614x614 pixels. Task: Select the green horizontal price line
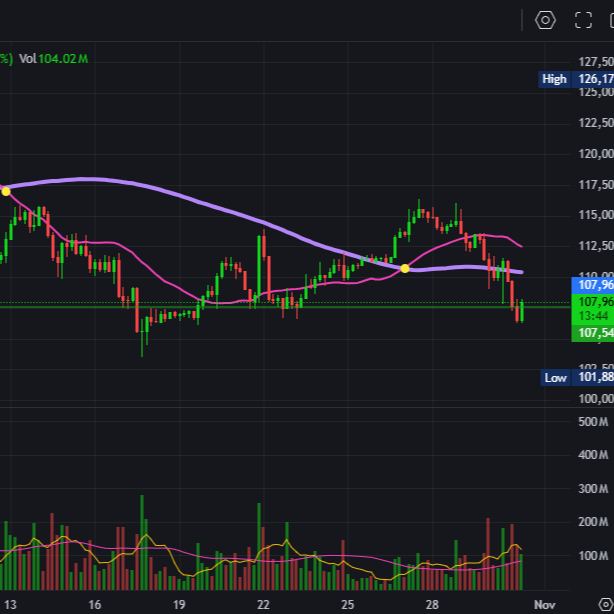coord(285,307)
